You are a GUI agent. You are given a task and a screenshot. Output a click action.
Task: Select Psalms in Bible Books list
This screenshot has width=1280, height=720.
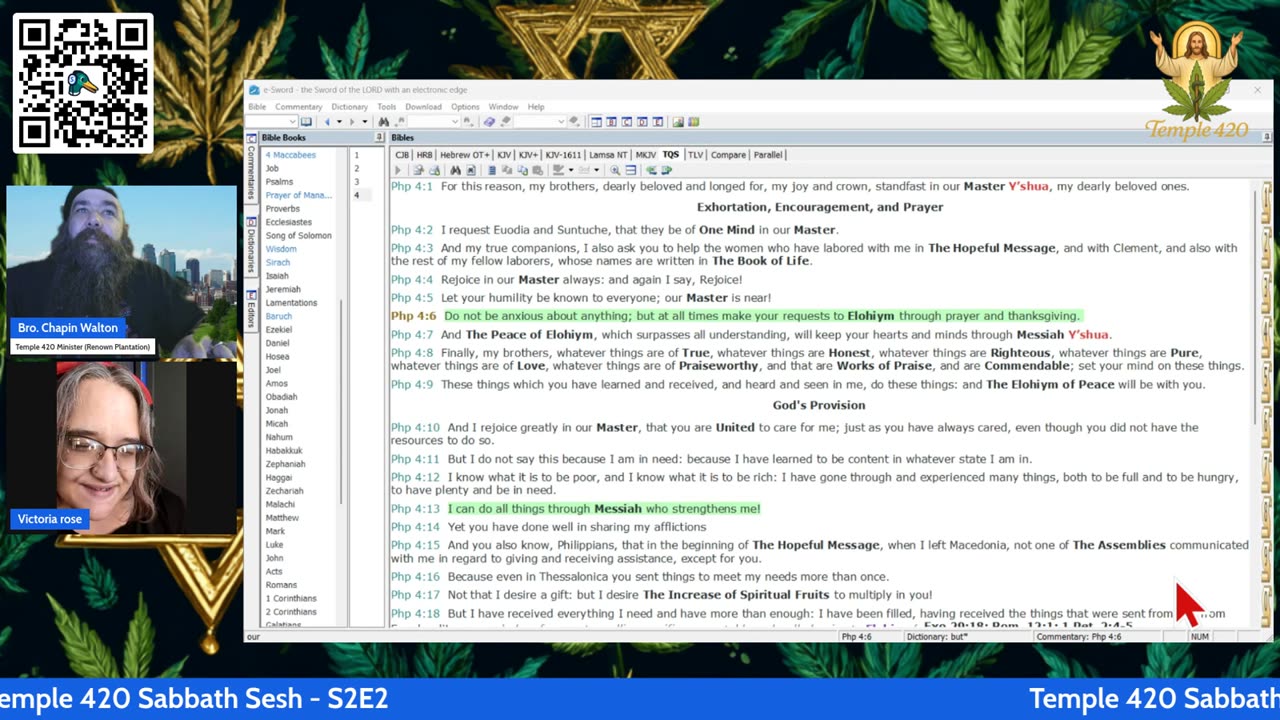(279, 182)
